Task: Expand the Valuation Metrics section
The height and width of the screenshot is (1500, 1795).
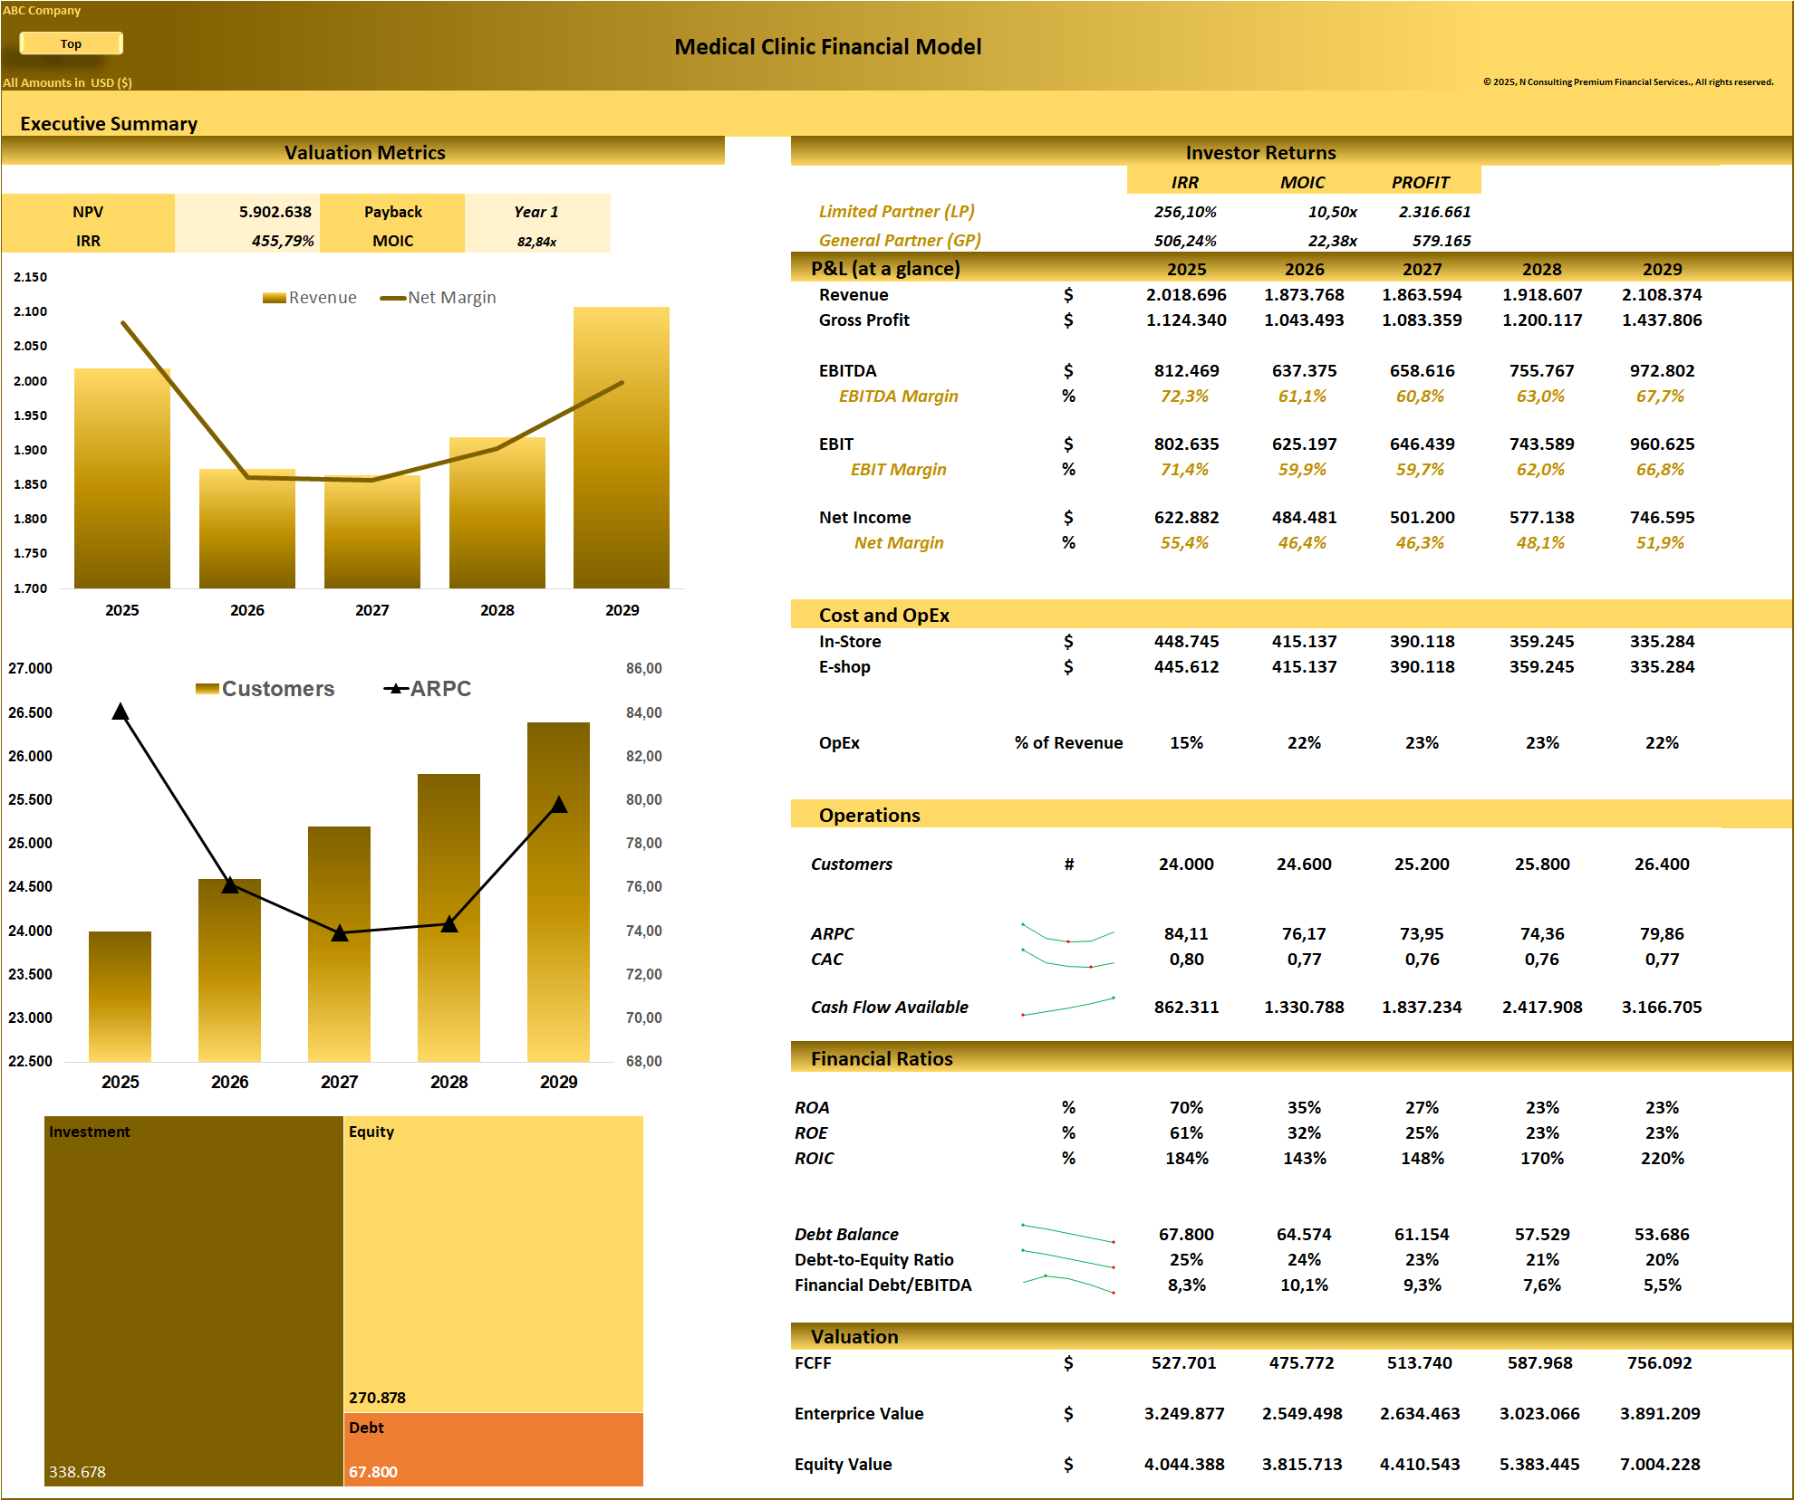Action: click(x=365, y=152)
